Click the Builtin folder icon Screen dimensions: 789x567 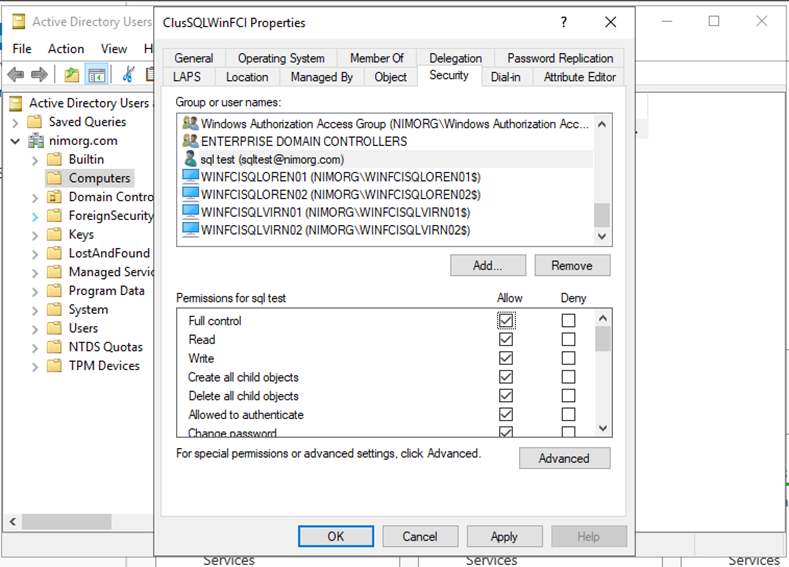[x=54, y=159]
